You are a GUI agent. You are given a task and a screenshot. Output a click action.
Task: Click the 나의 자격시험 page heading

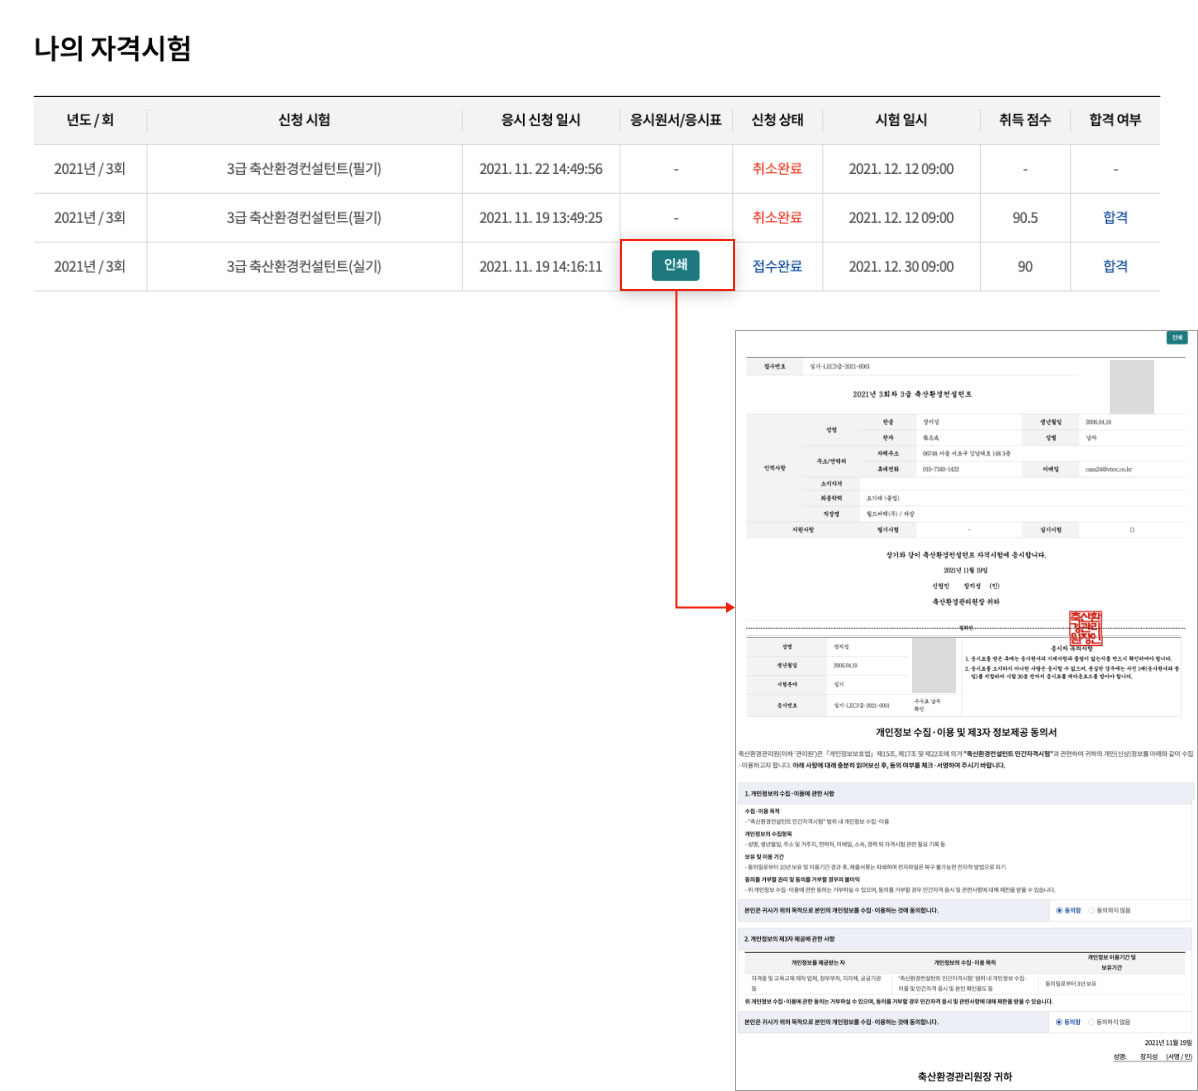pyautogui.click(x=112, y=48)
